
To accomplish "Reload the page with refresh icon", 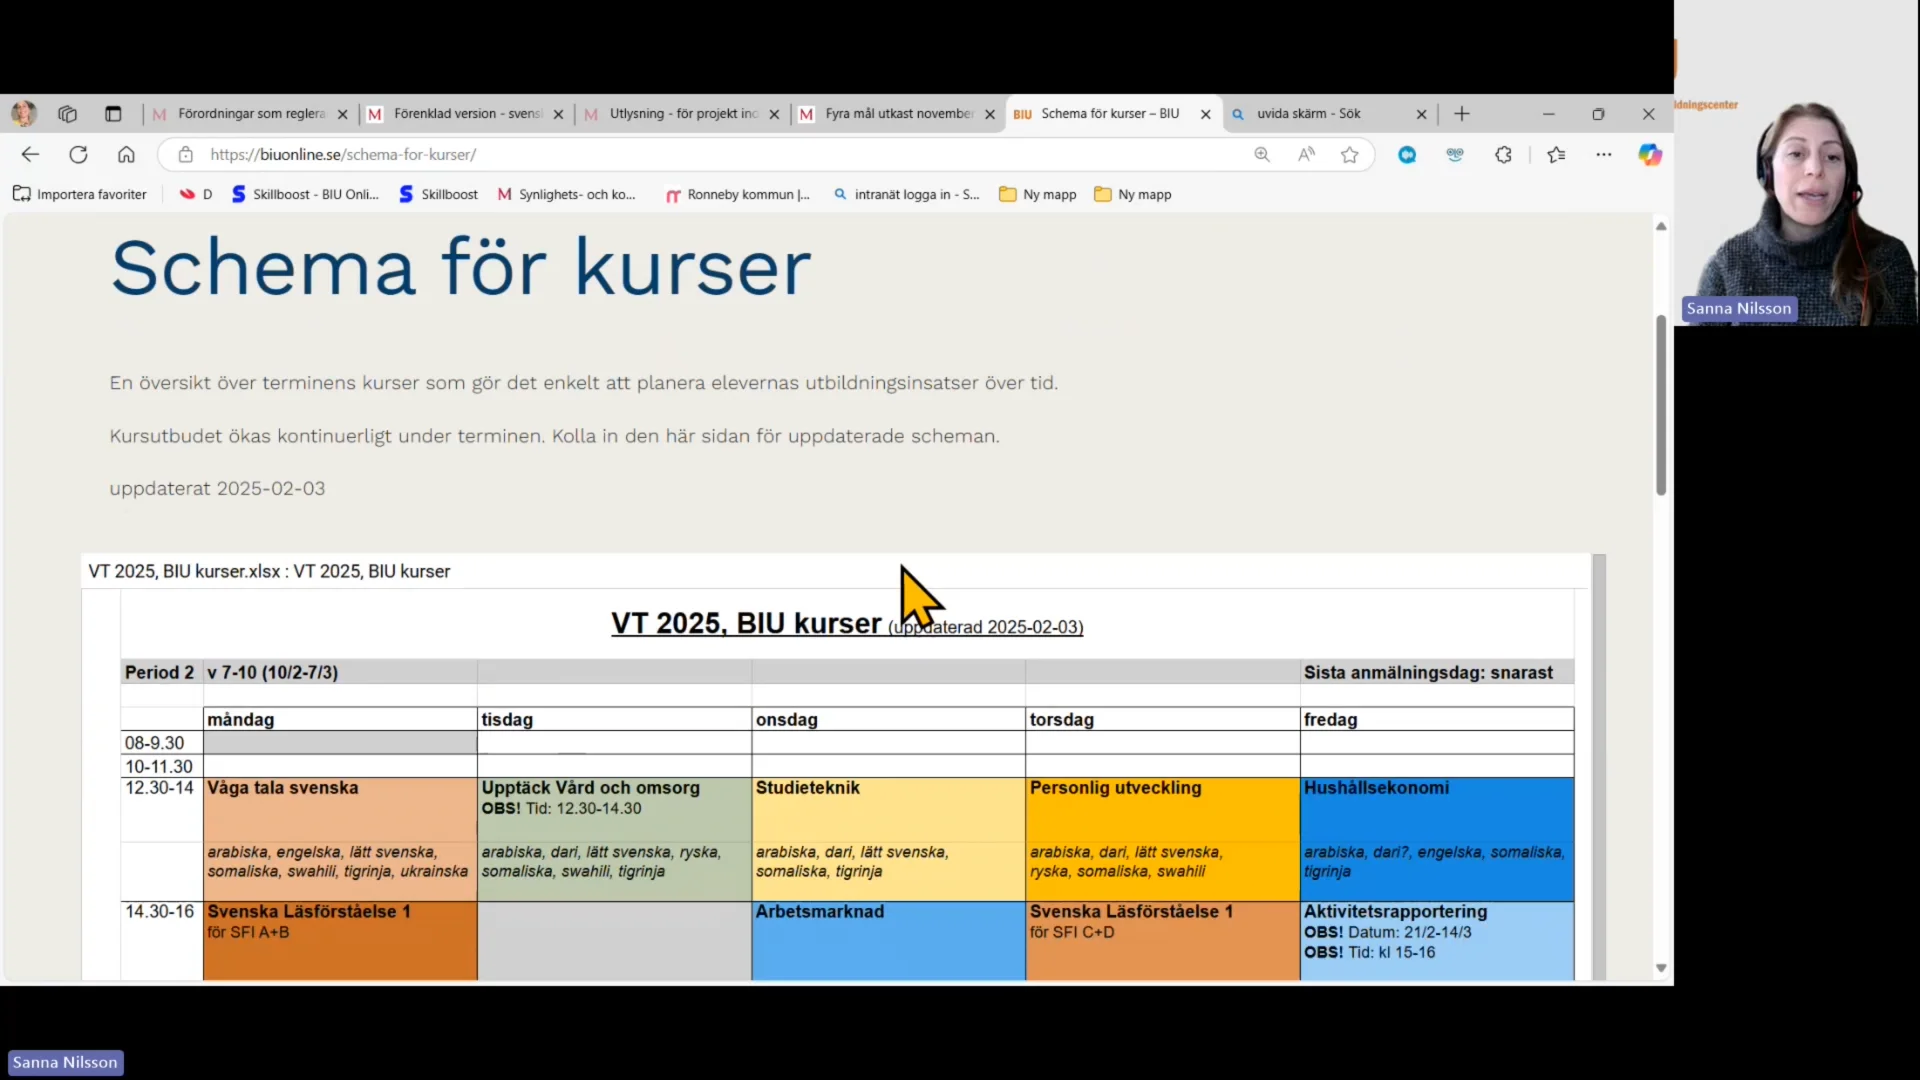I will point(79,154).
